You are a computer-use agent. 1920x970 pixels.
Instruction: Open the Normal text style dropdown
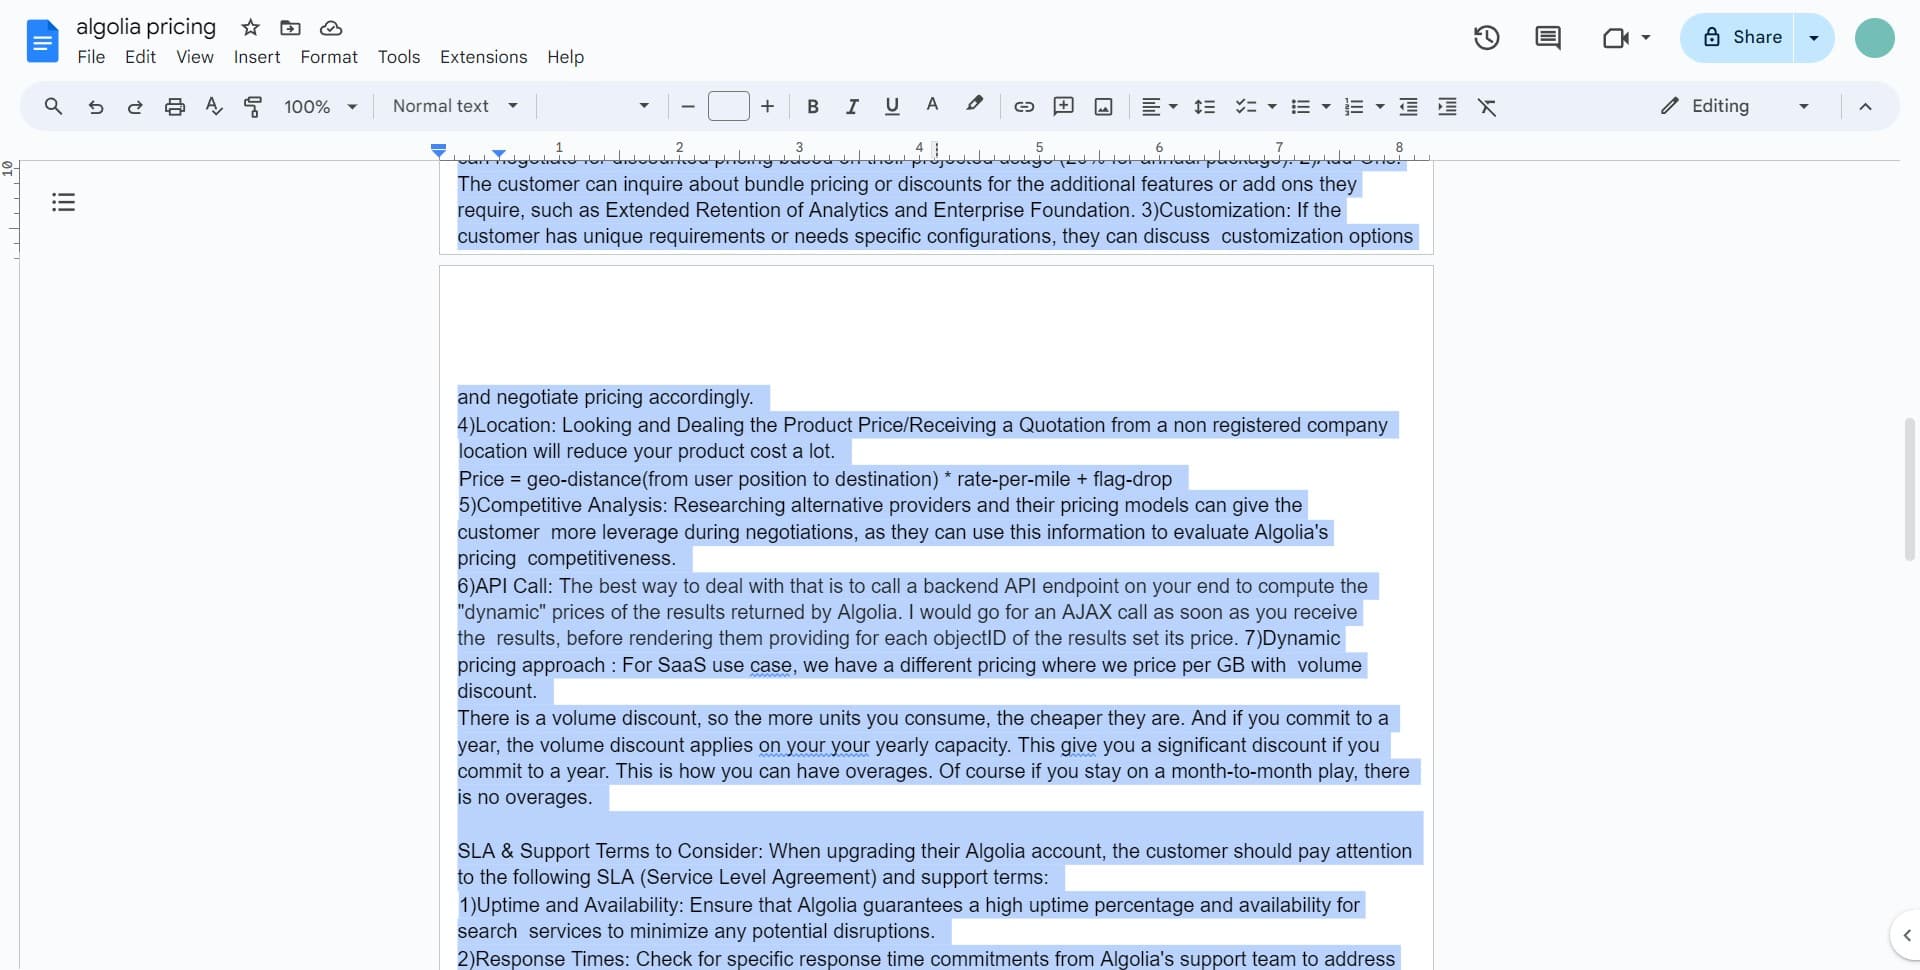[455, 106]
